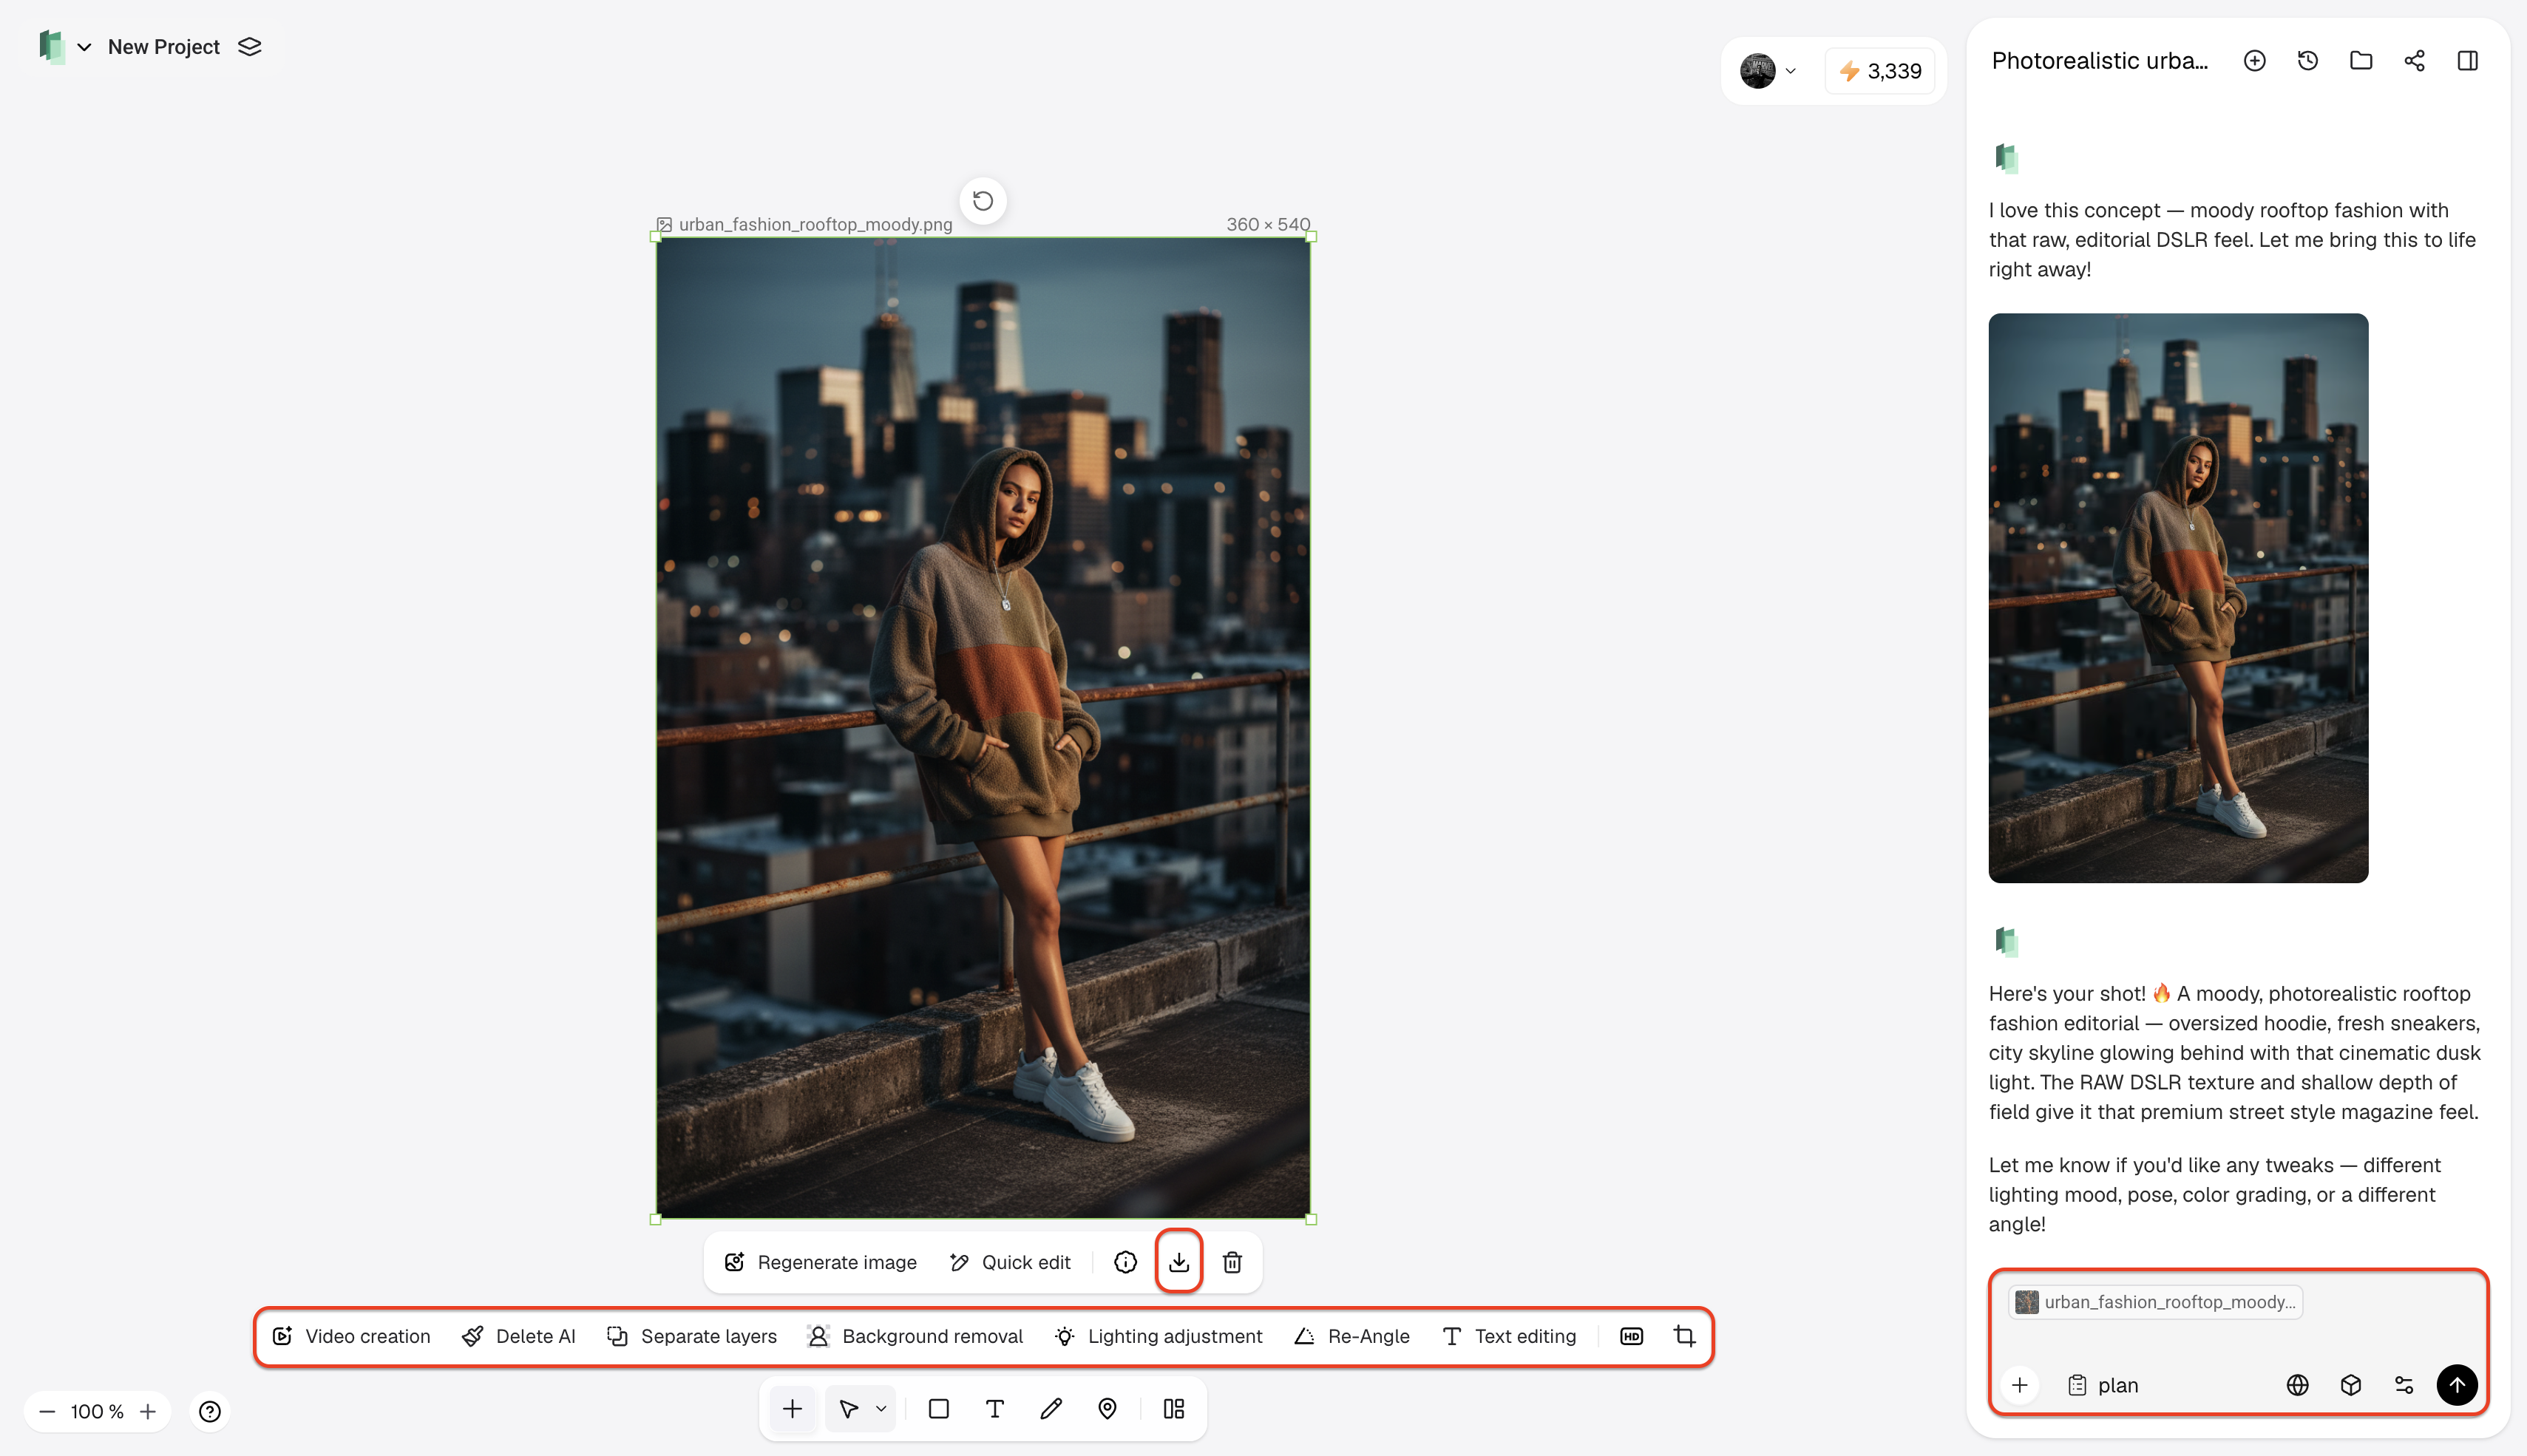Click the share icon
The width and height of the screenshot is (2527, 1456).
coord(2414,61)
